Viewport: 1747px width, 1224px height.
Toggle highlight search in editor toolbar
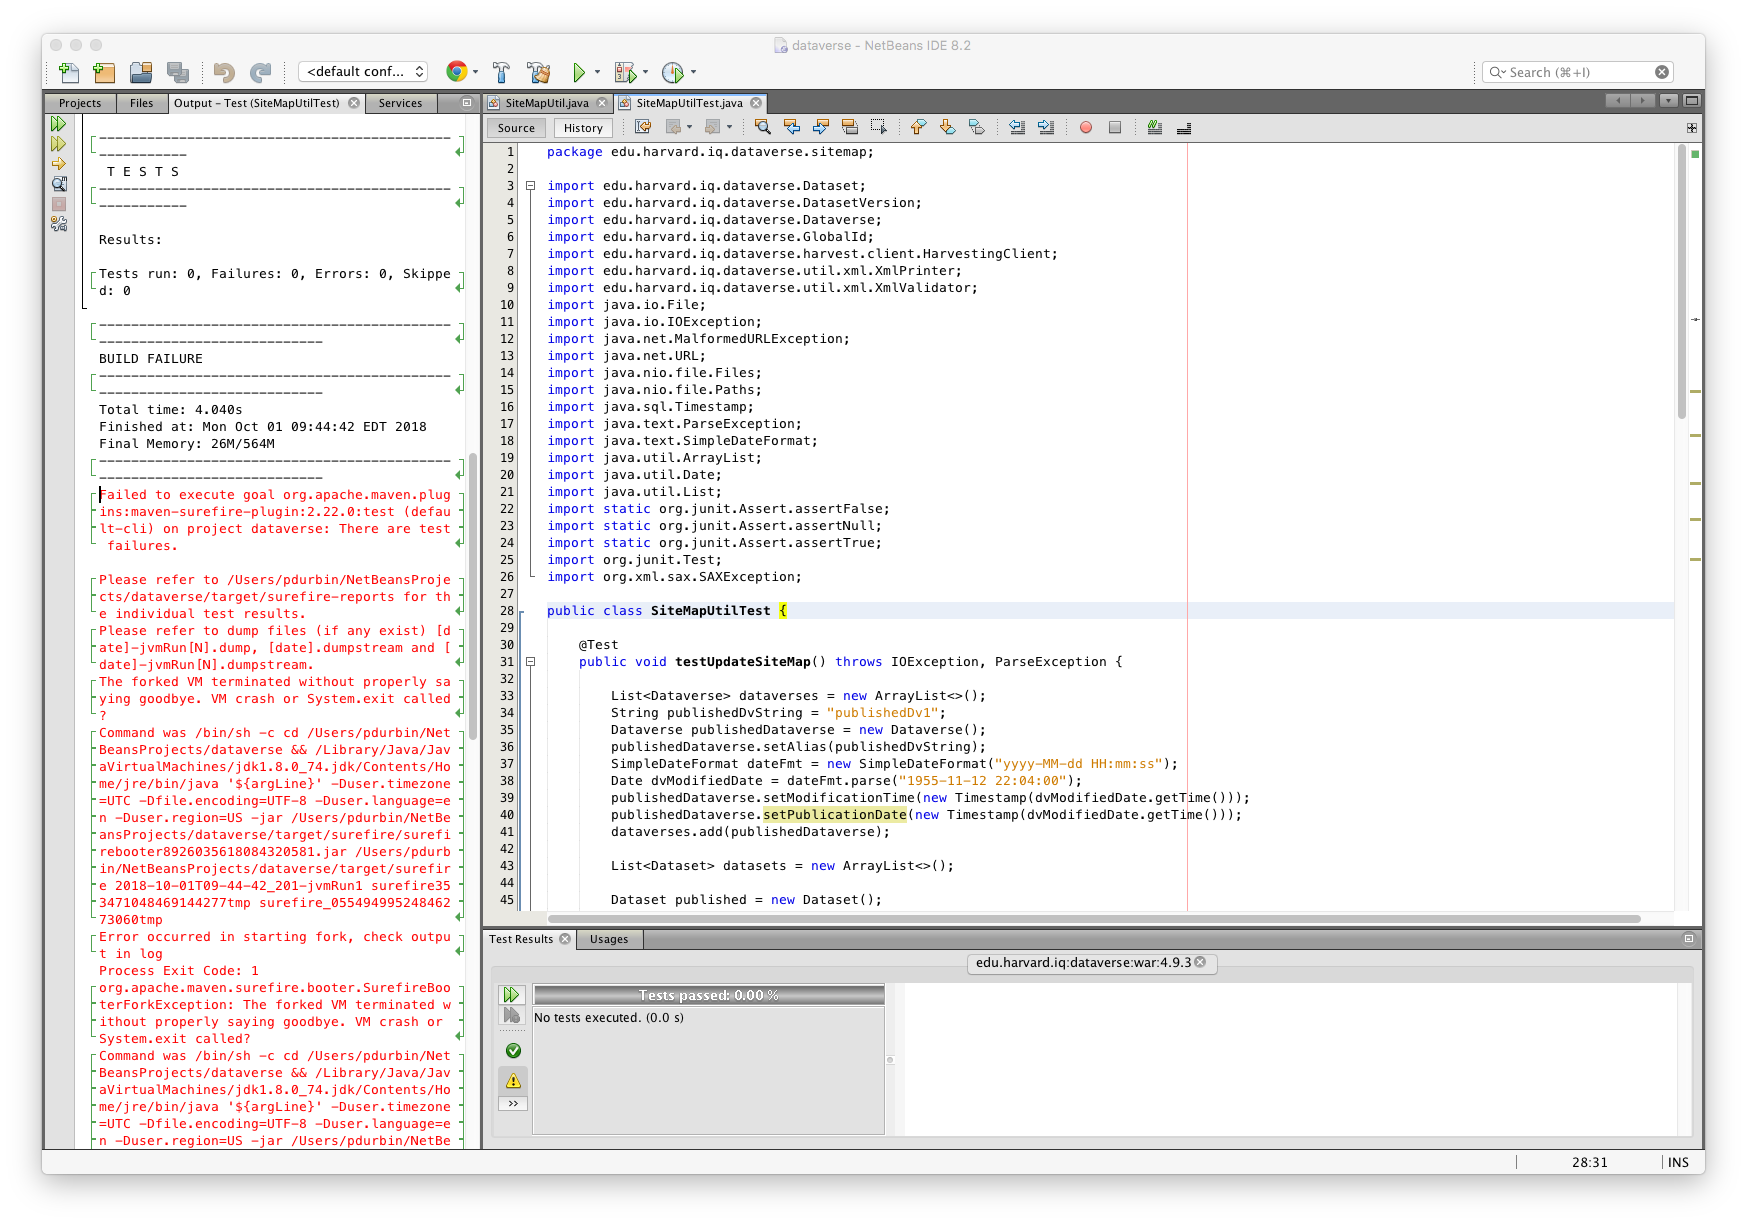pyautogui.click(x=850, y=127)
